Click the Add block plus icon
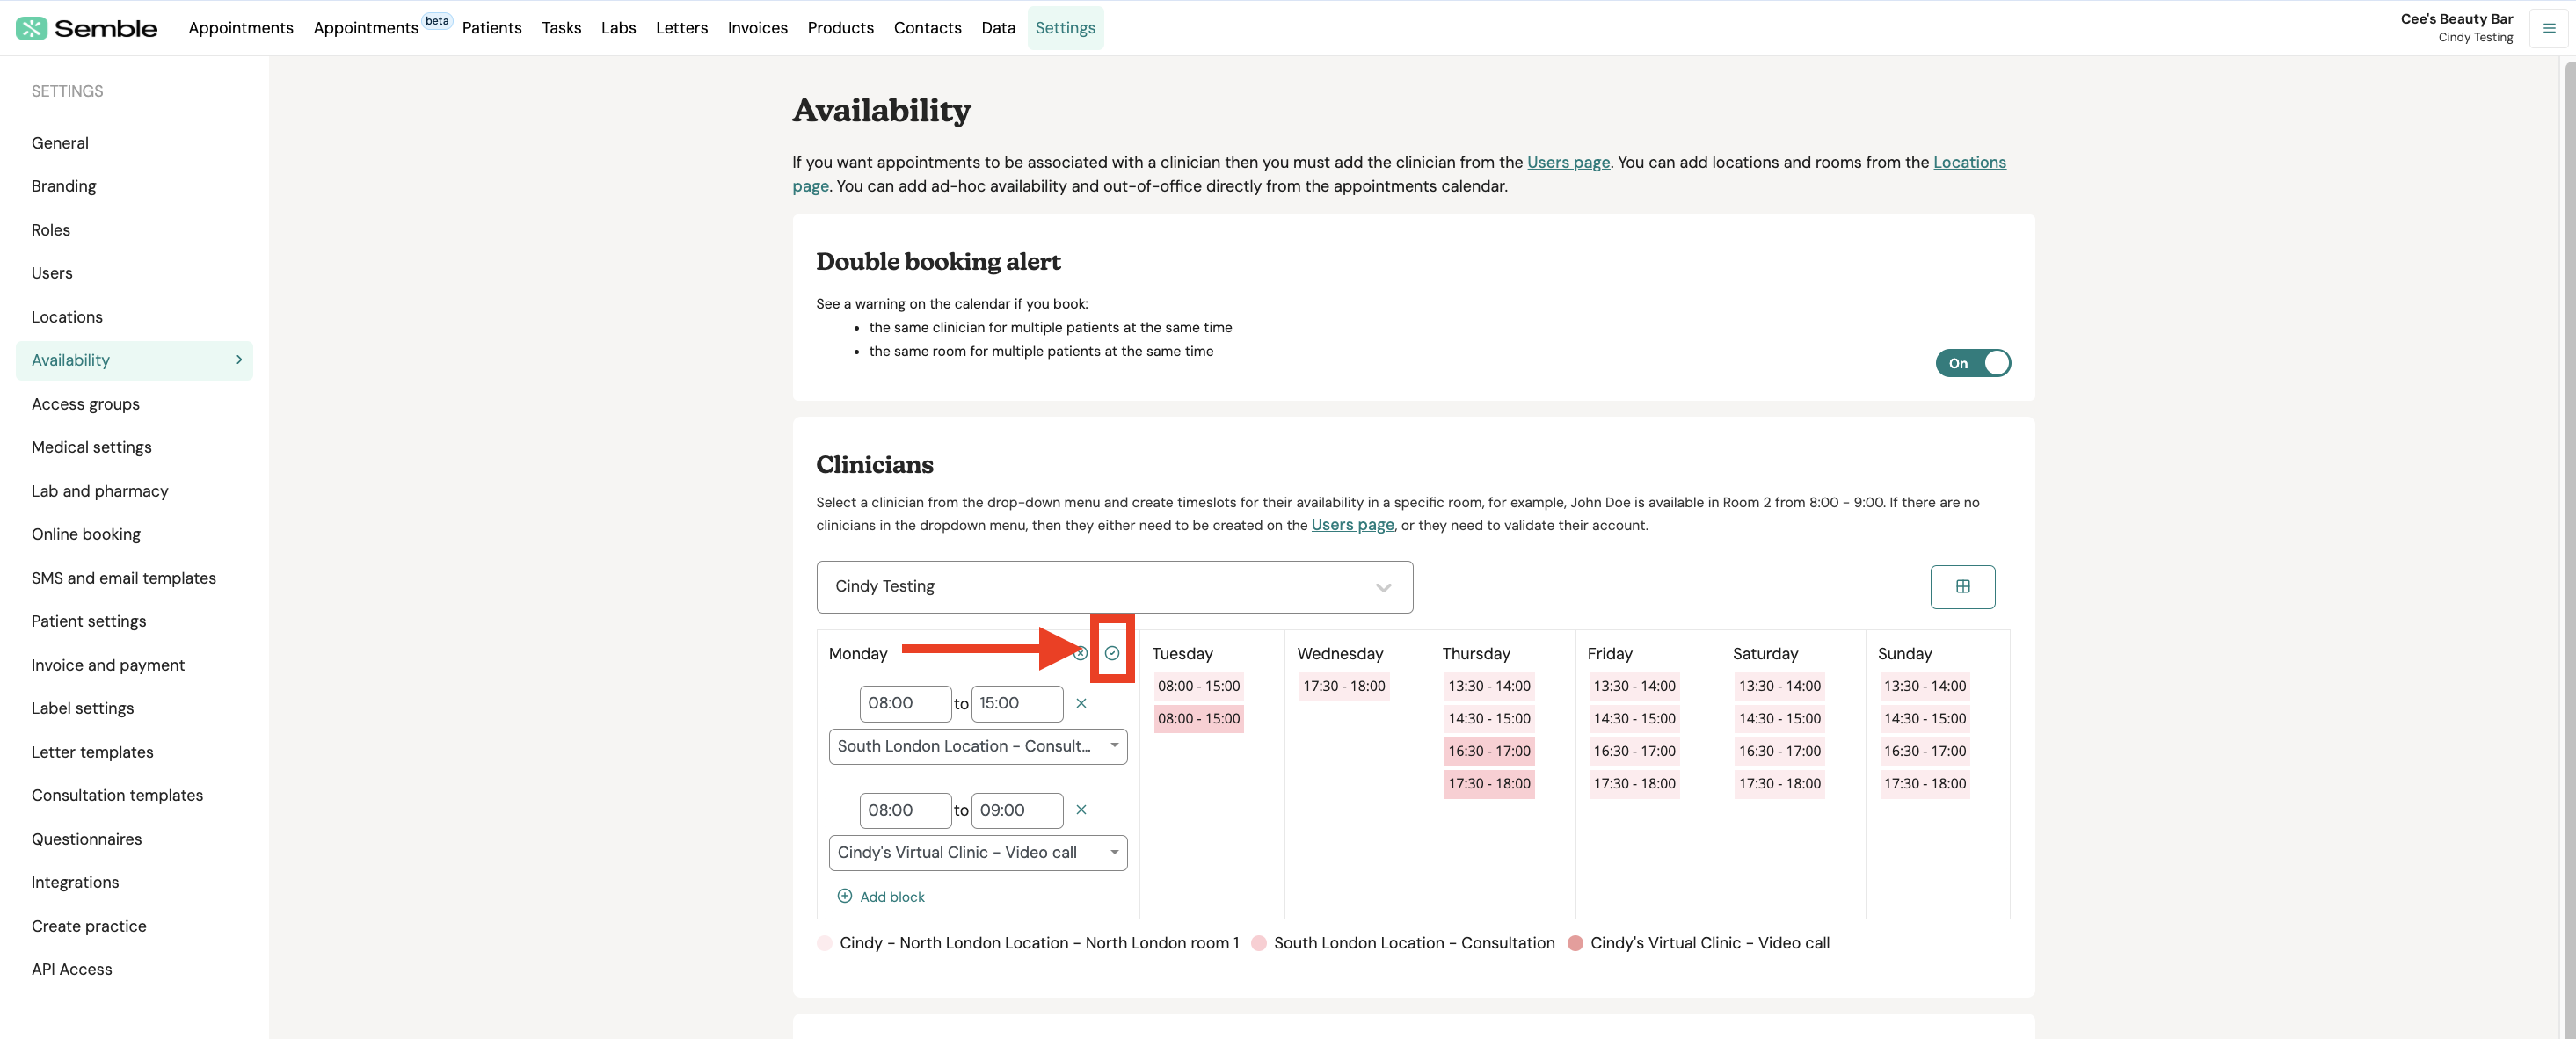Viewport: 2576px width, 1039px height. (844, 896)
